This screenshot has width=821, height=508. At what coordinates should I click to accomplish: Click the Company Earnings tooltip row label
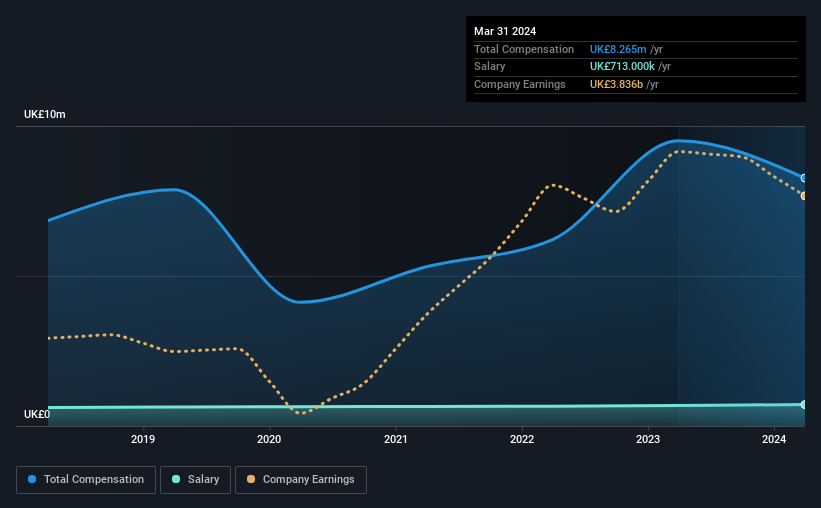(519, 84)
